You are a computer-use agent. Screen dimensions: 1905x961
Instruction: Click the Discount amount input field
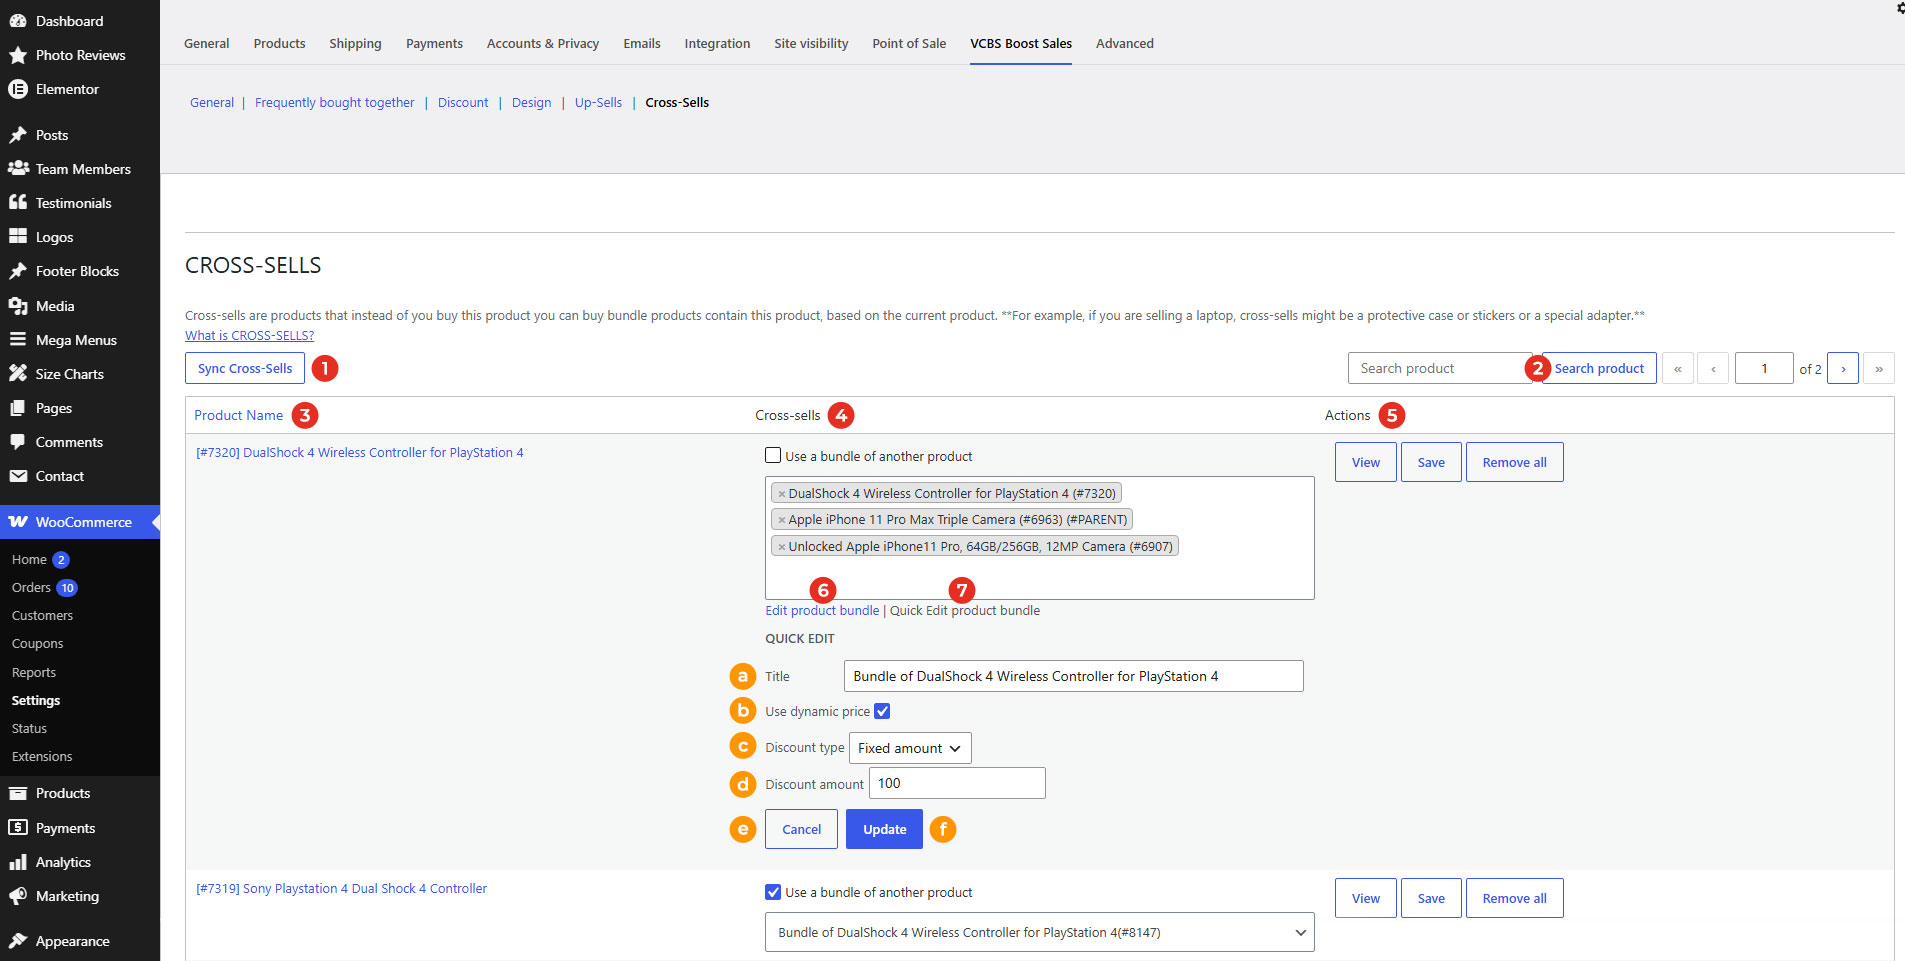tap(957, 783)
